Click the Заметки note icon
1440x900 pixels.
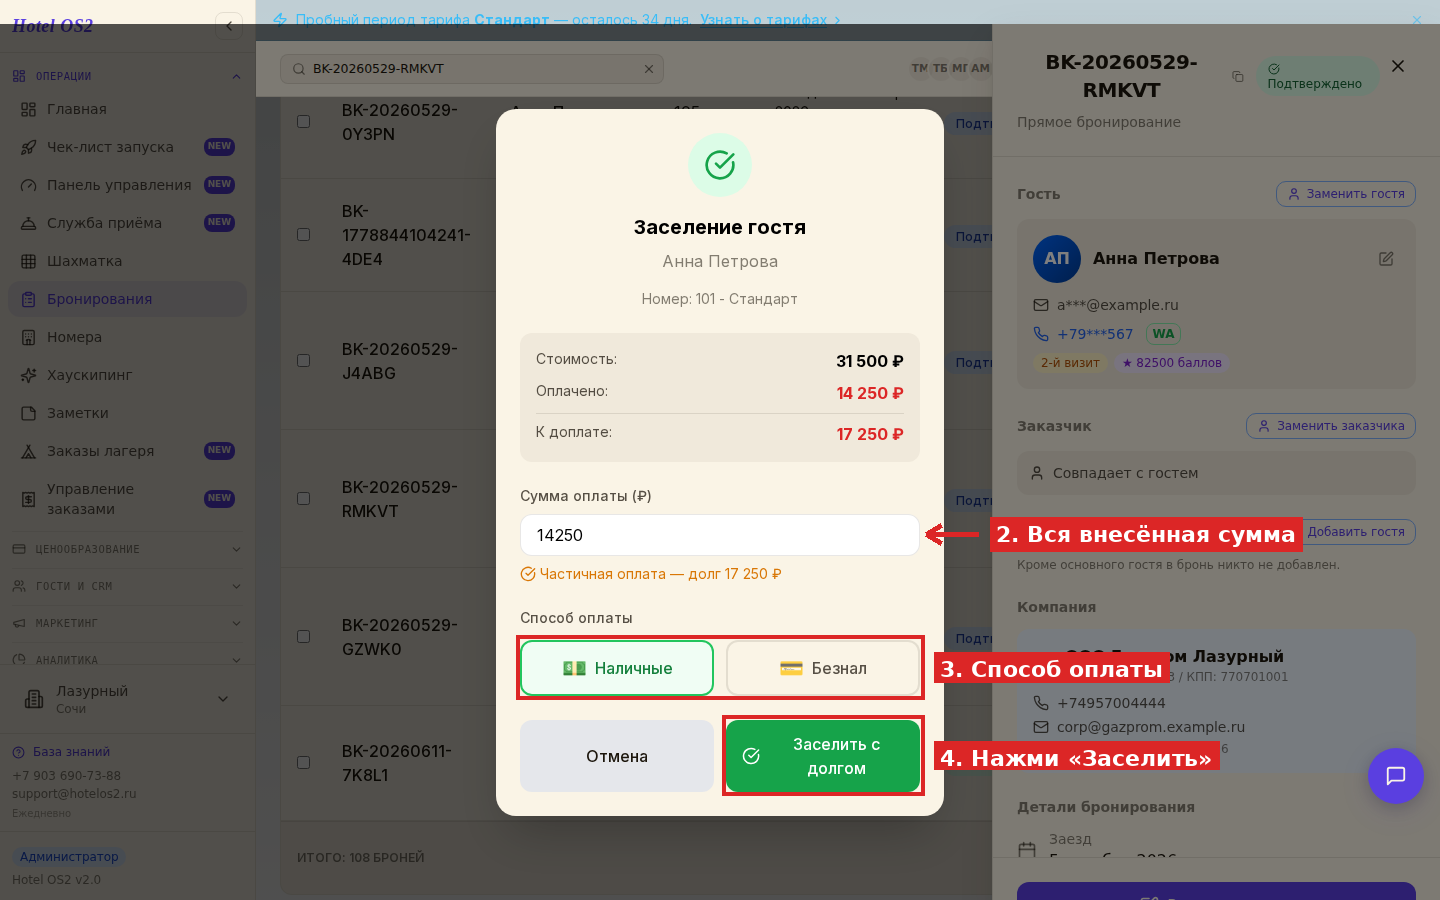click(x=28, y=413)
